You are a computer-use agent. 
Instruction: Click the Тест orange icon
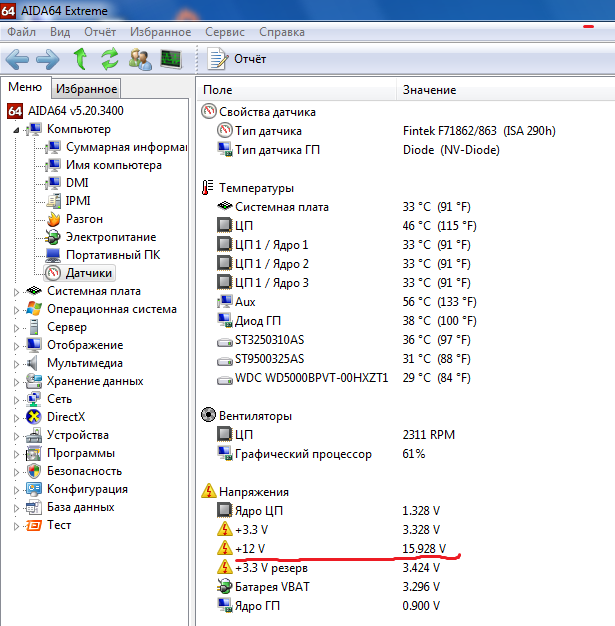point(34,525)
